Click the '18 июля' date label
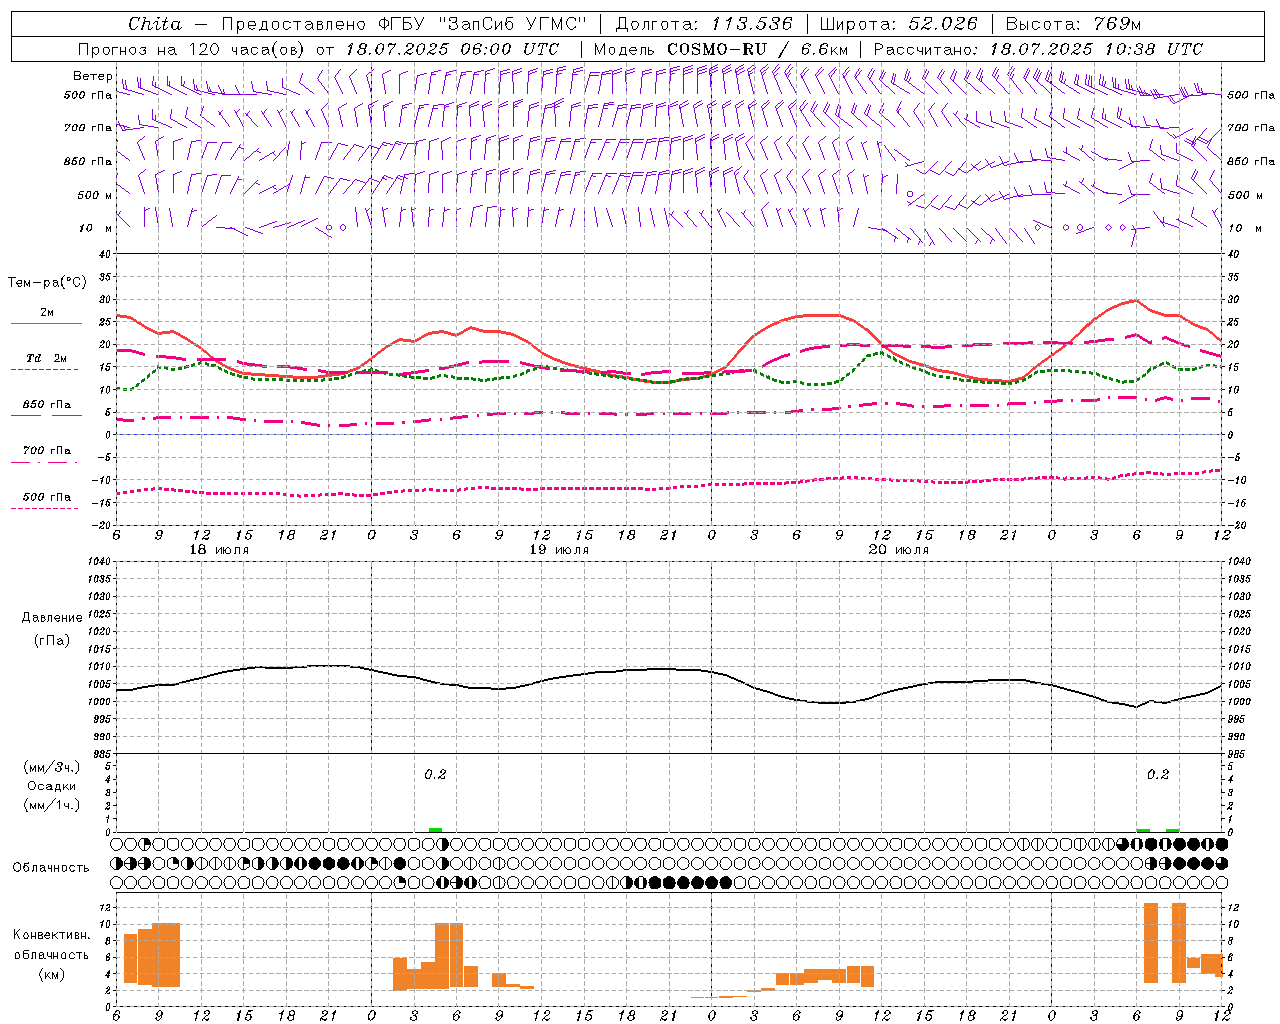 coord(220,550)
